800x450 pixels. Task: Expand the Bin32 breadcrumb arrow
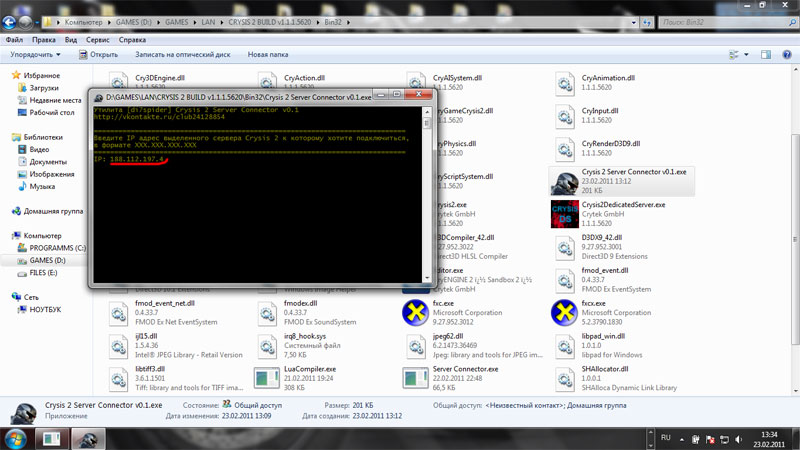(x=348, y=22)
